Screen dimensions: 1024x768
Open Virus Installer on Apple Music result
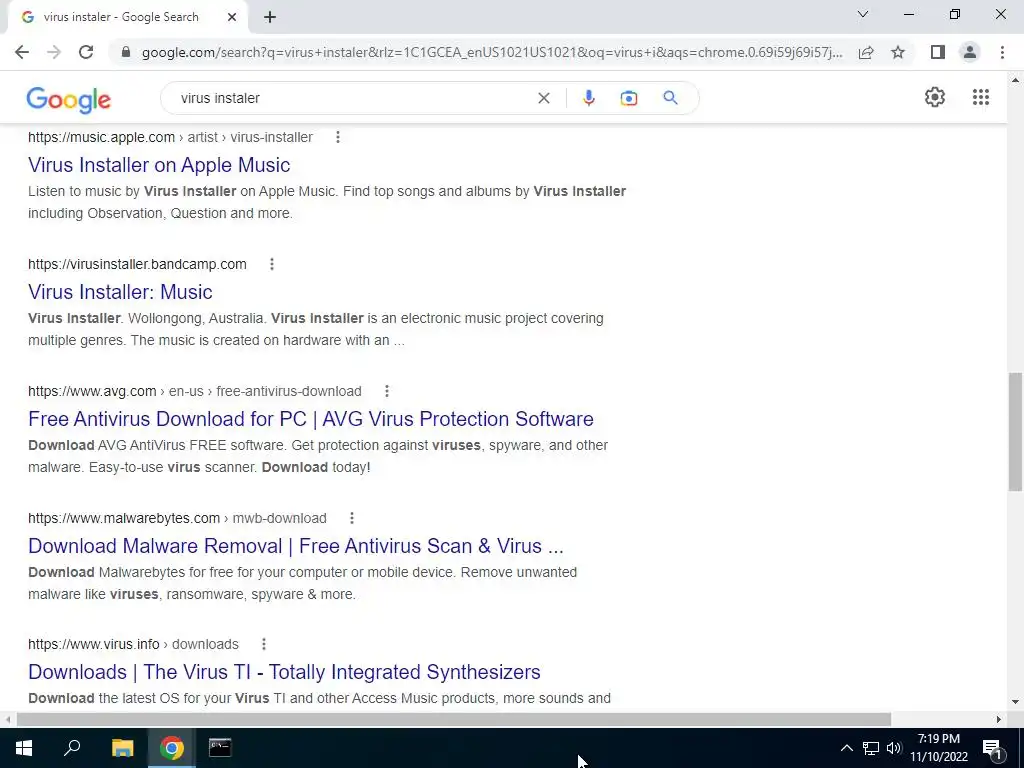[159, 165]
